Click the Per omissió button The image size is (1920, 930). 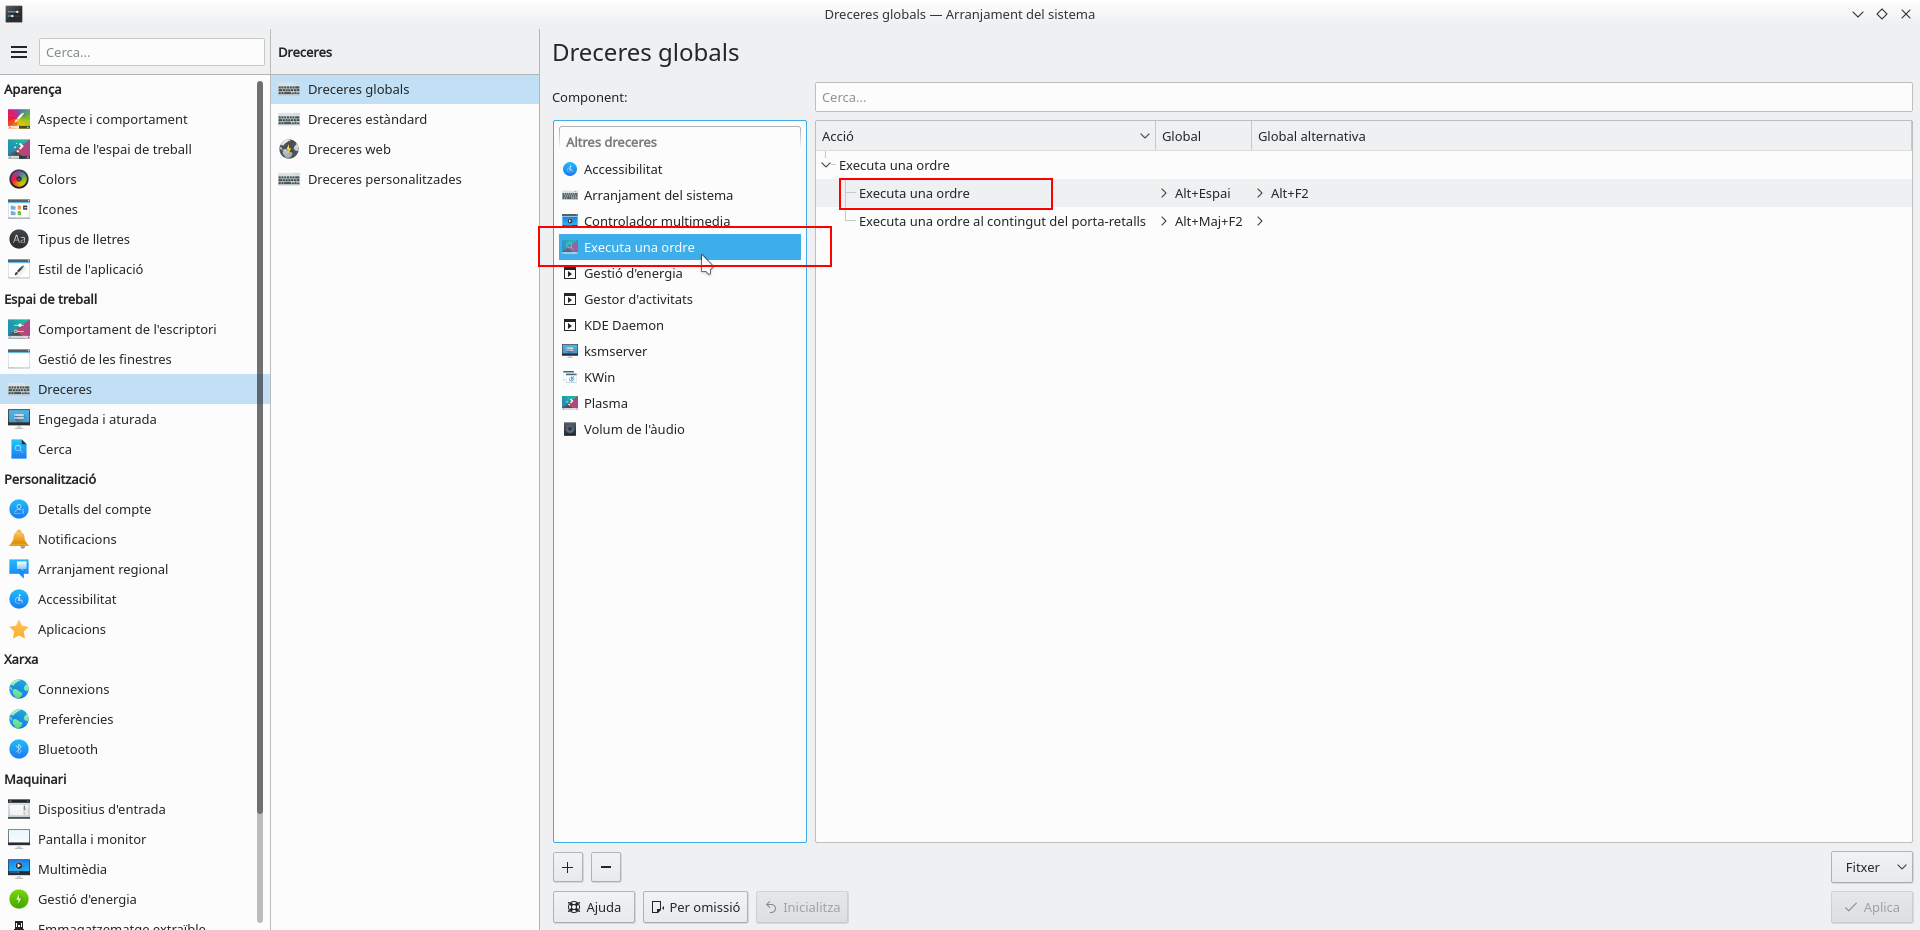[695, 907]
